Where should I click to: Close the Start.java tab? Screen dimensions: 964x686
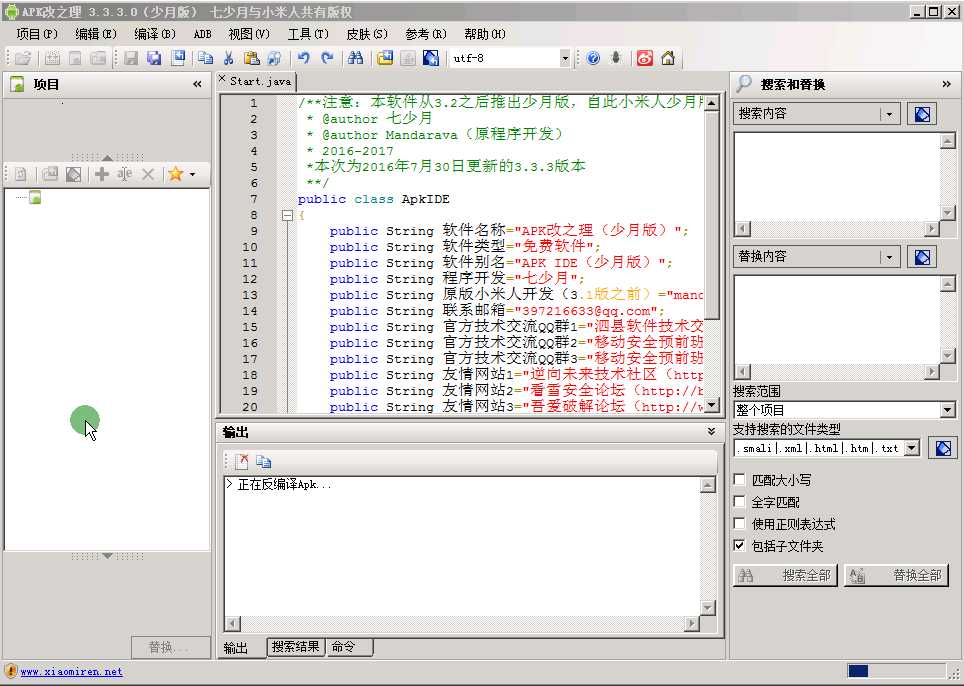point(223,78)
